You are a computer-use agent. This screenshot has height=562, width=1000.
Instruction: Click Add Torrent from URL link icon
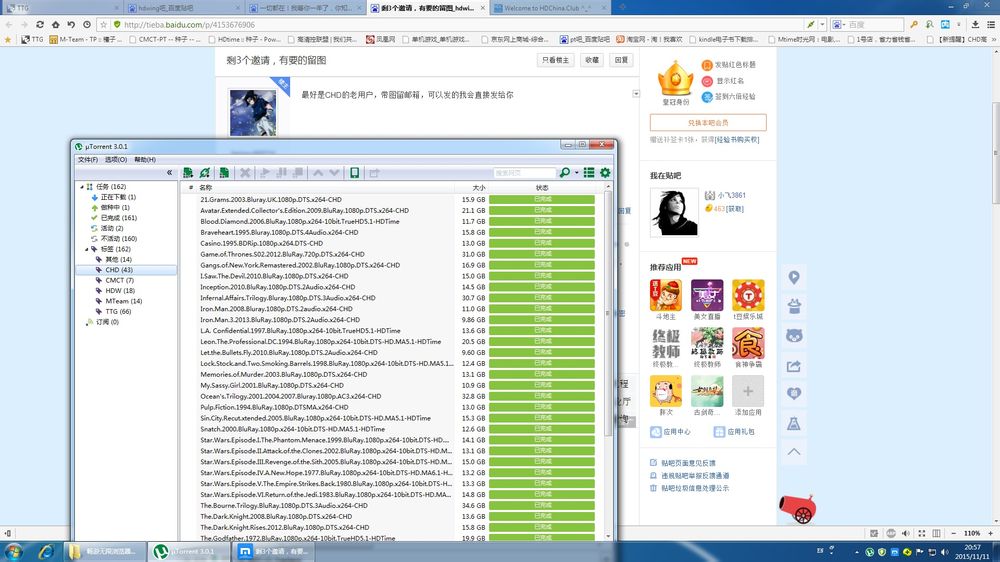pyautogui.click(x=205, y=173)
